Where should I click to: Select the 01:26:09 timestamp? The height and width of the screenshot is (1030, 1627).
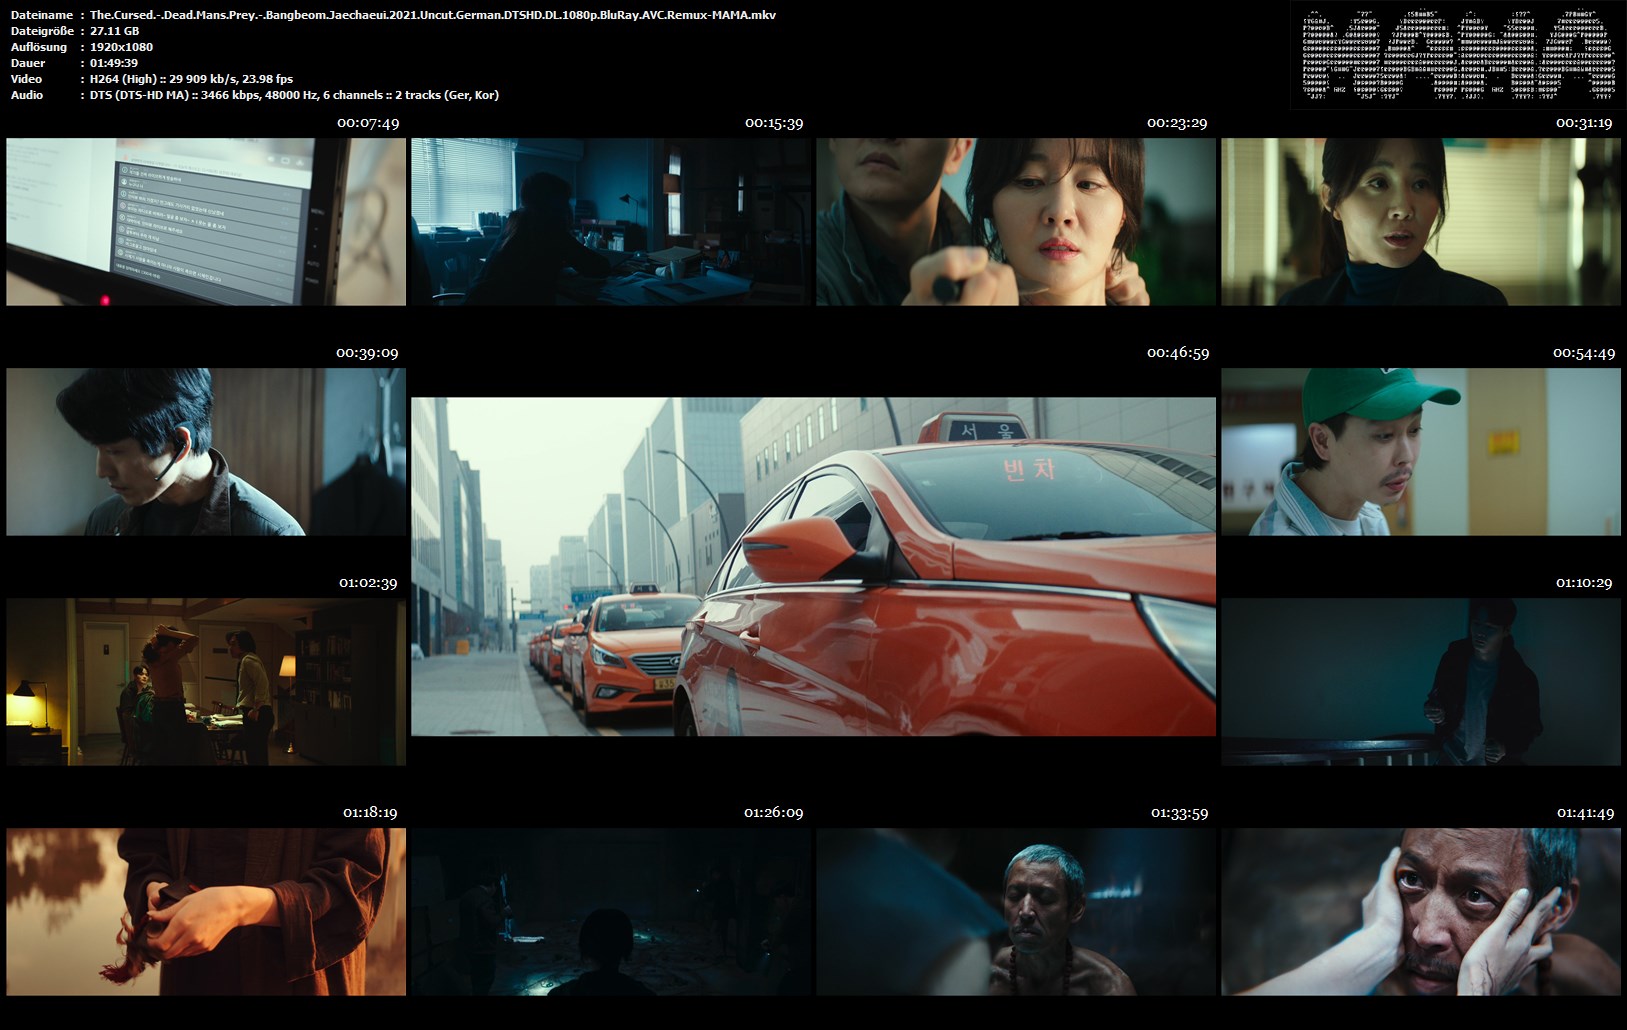773,813
